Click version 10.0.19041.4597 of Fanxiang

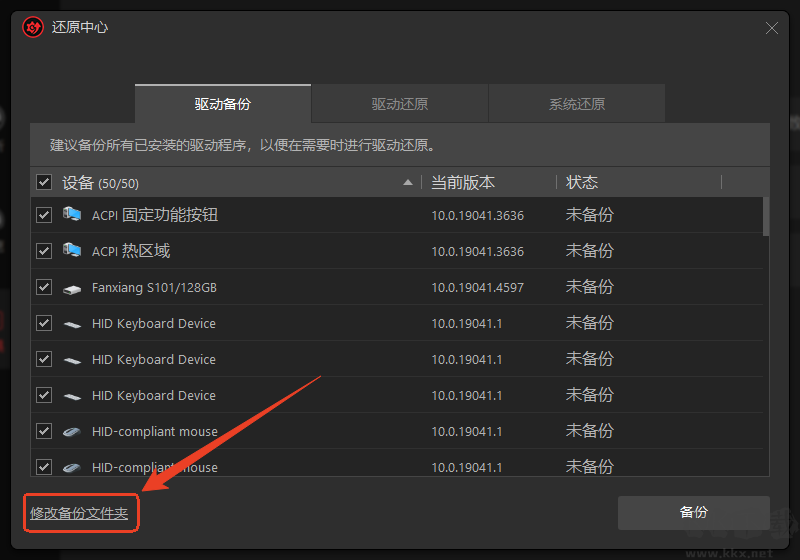coord(478,288)
